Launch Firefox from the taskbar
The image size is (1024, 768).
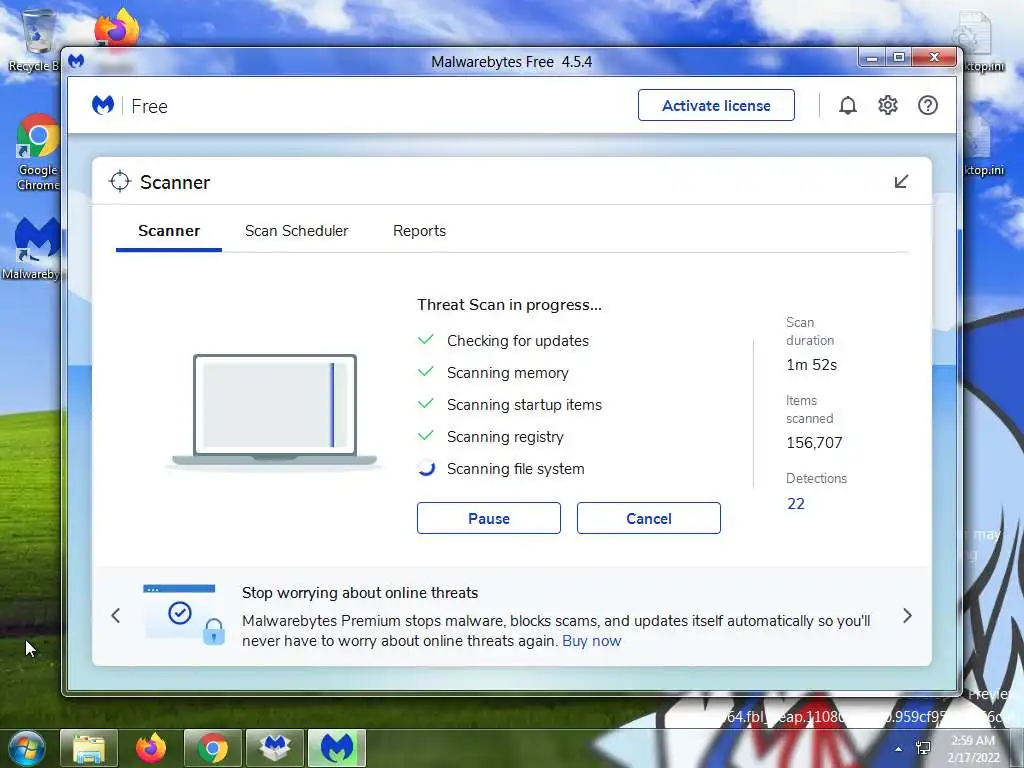point(151,748)
